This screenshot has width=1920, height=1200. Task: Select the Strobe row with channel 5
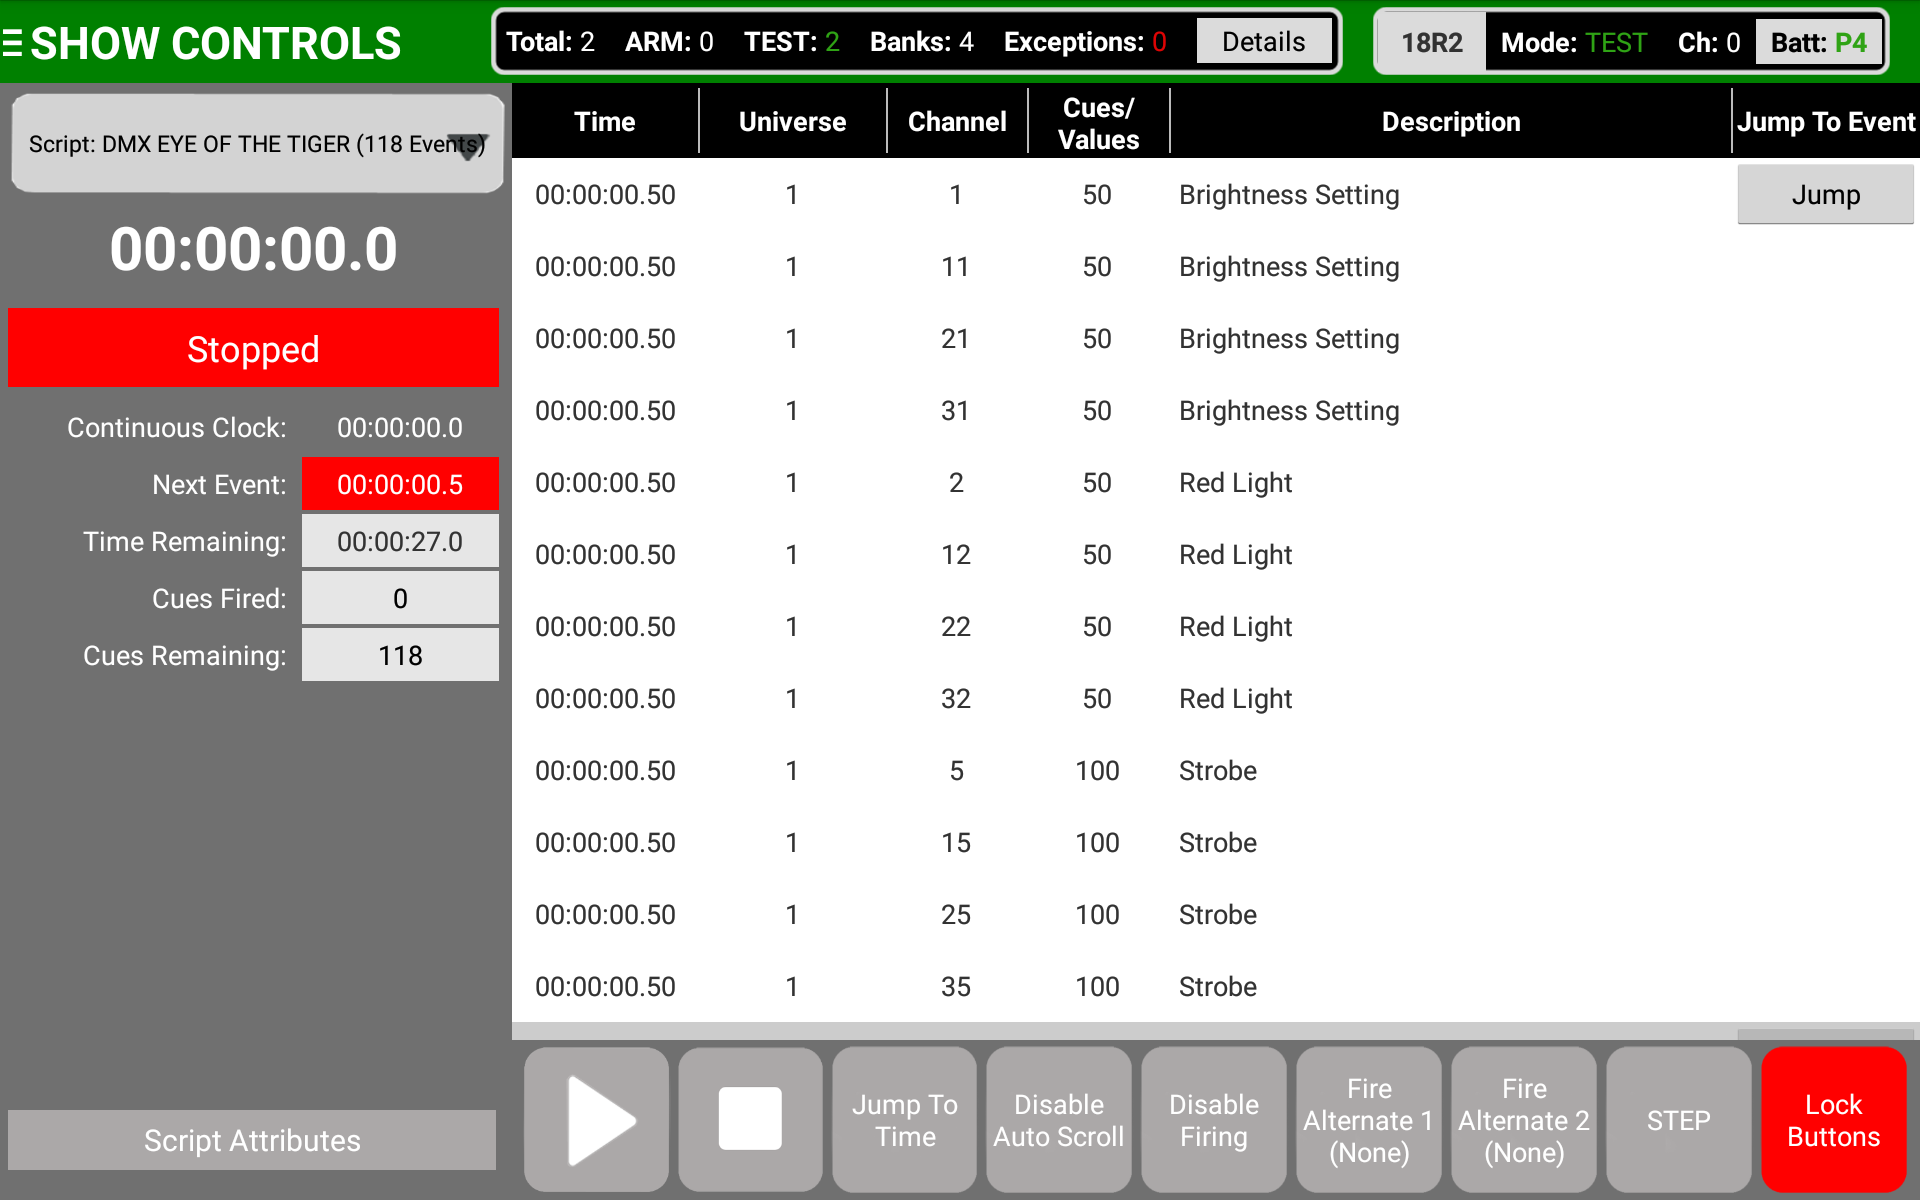click(x=1216, y=771)
